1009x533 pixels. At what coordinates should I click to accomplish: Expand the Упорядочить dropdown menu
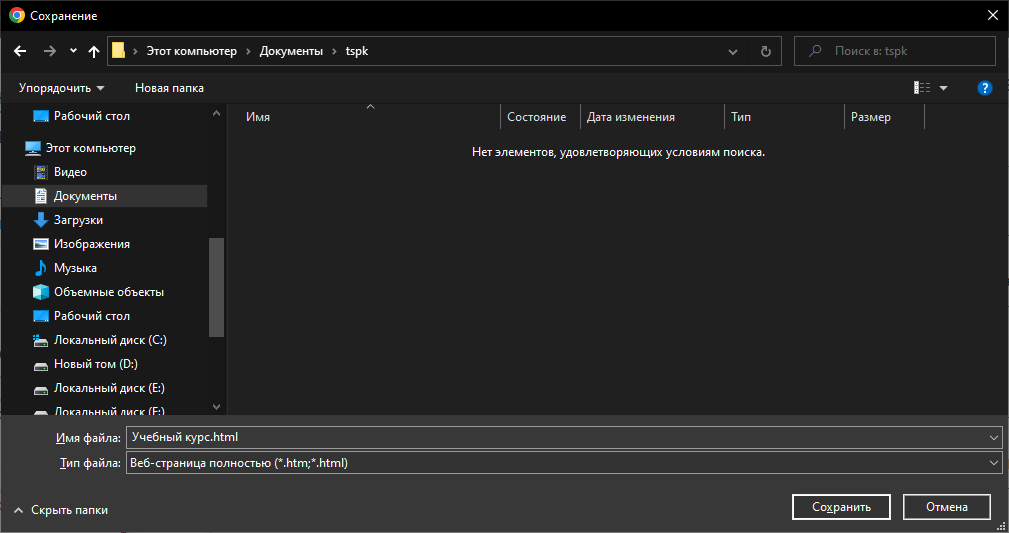[x=61, y=88]
